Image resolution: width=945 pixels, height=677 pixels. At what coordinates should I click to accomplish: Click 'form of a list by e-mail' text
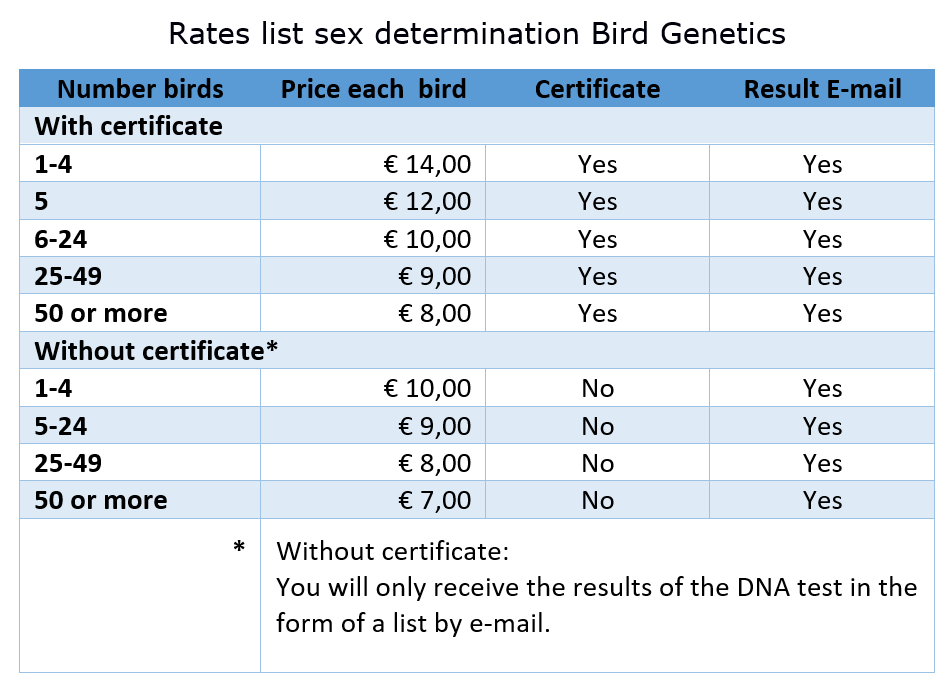[413, 623]
